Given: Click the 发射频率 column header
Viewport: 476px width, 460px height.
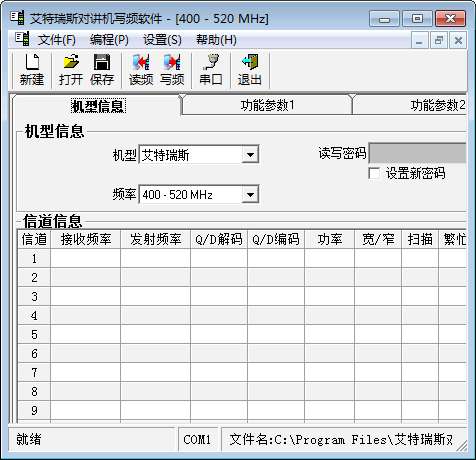Looking at the screenshot, I should pos(155,239).
